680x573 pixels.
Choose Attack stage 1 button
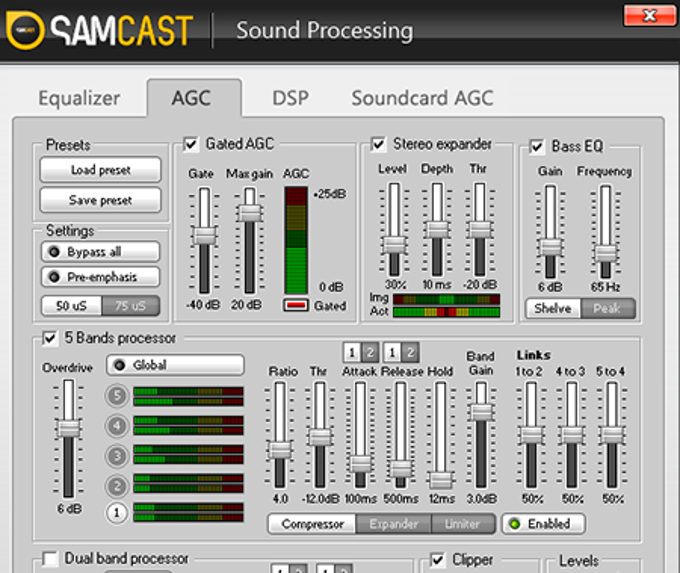click(x=352, y=352)
